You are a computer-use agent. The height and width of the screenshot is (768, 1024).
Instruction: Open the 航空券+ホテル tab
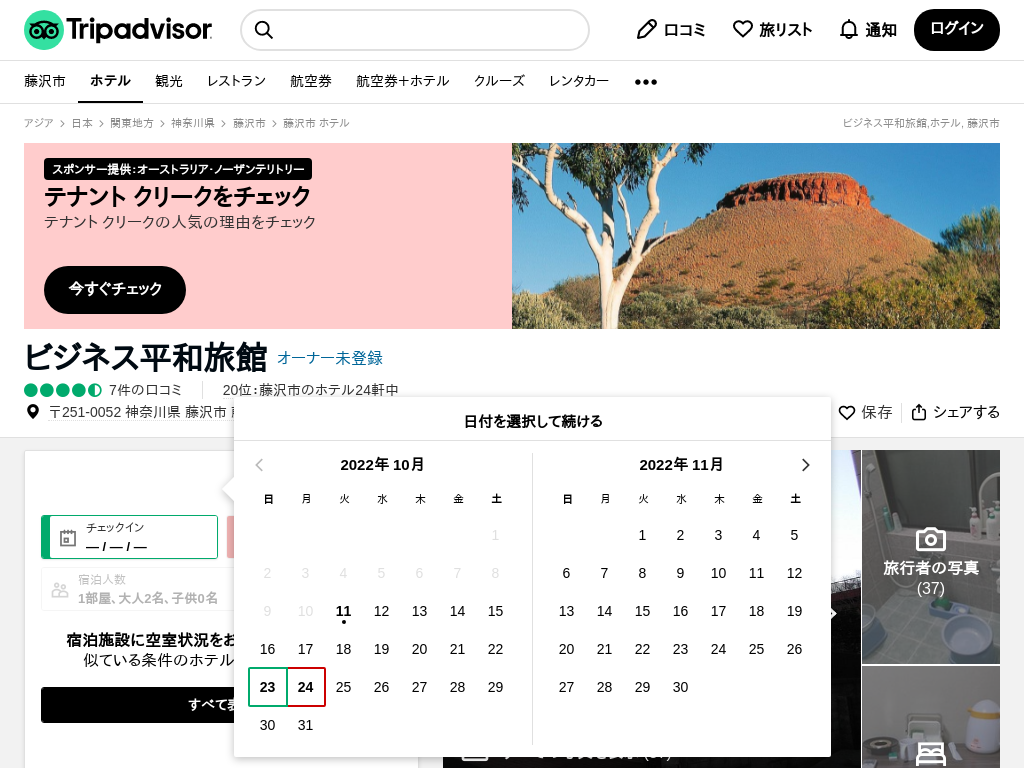point(403,81)
